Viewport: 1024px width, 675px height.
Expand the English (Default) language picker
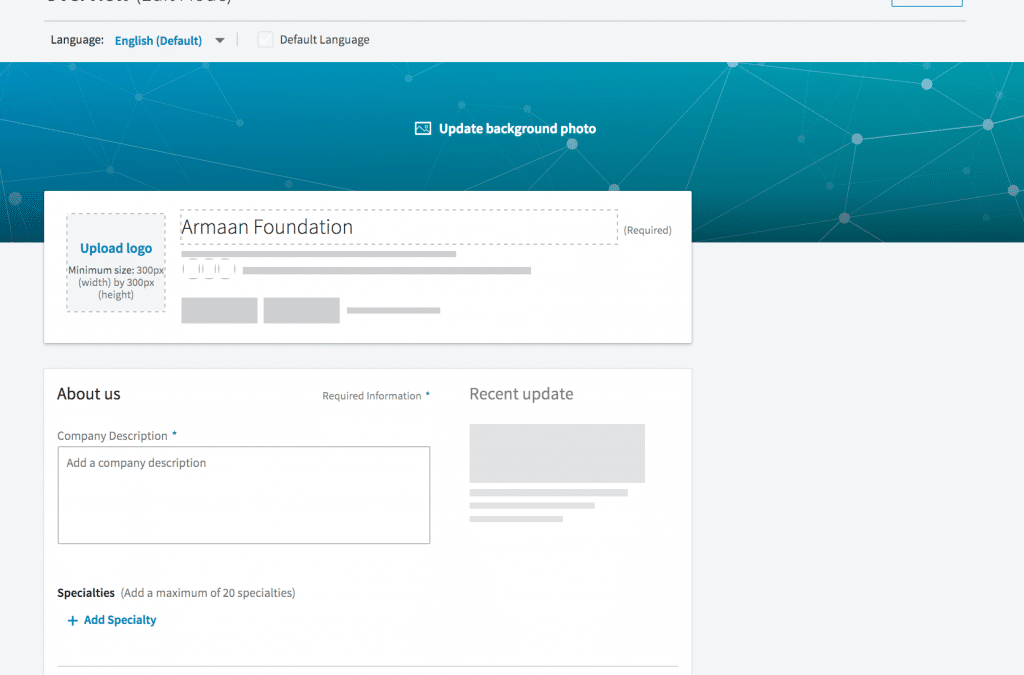[x=158, y=40]
